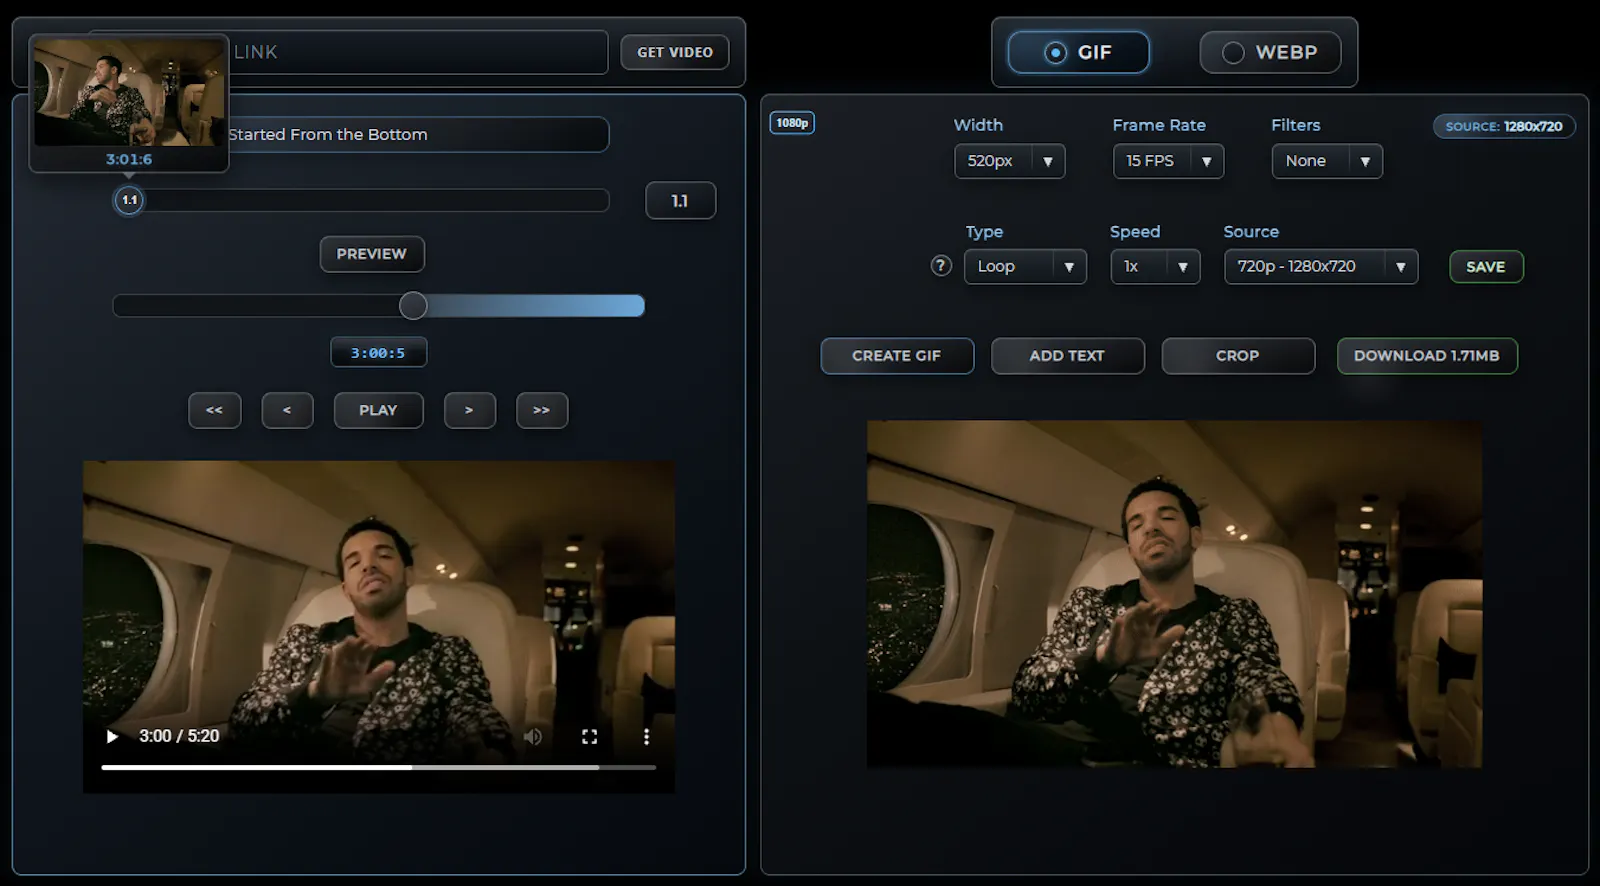This screenshot has width=1600, height=886.
Task: Select the WEBP format radio button
Action: coord(1270,52)
